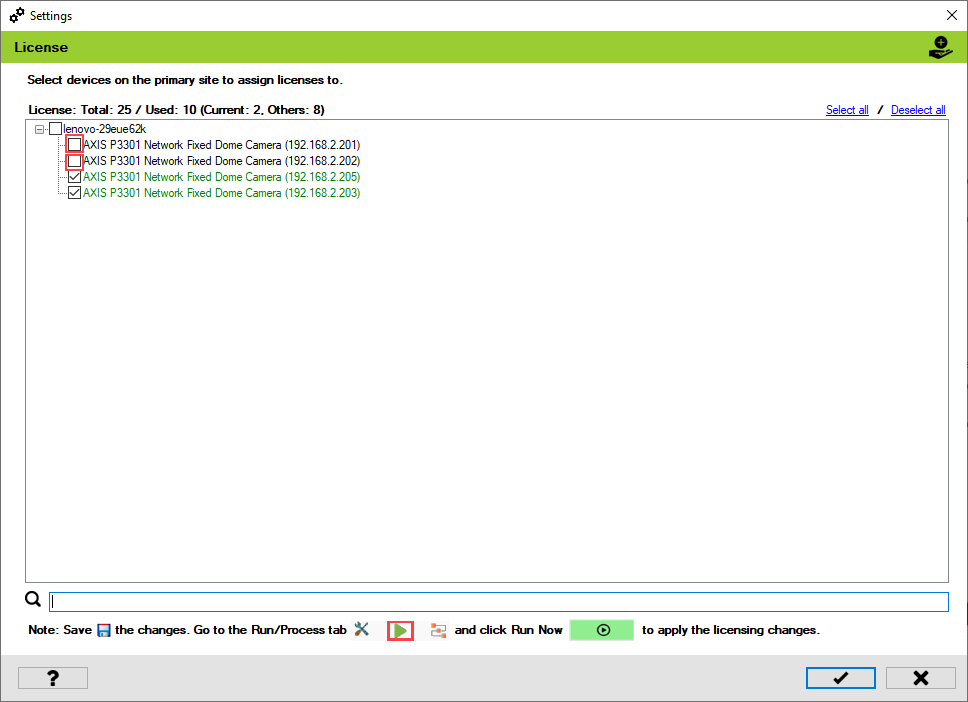Click into the device search field

[x=498, y=602]
